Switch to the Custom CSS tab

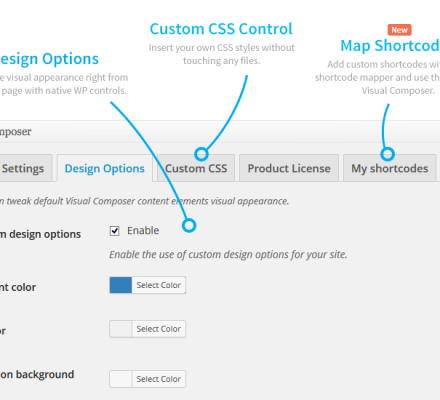[196, 168]
